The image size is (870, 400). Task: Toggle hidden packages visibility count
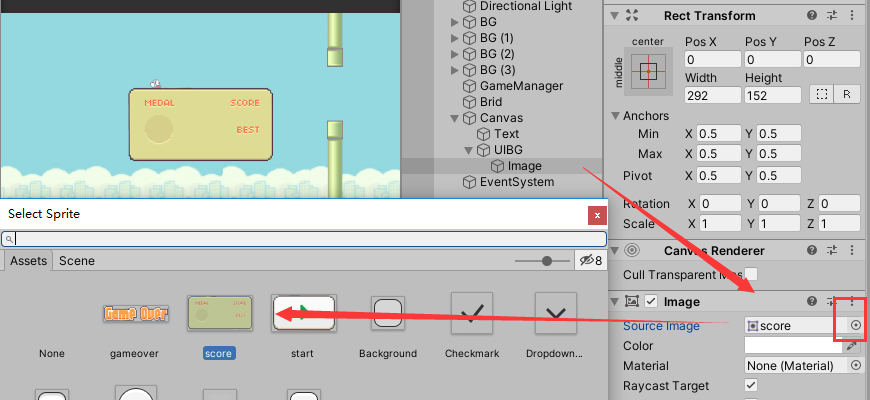tap(590, 260)
